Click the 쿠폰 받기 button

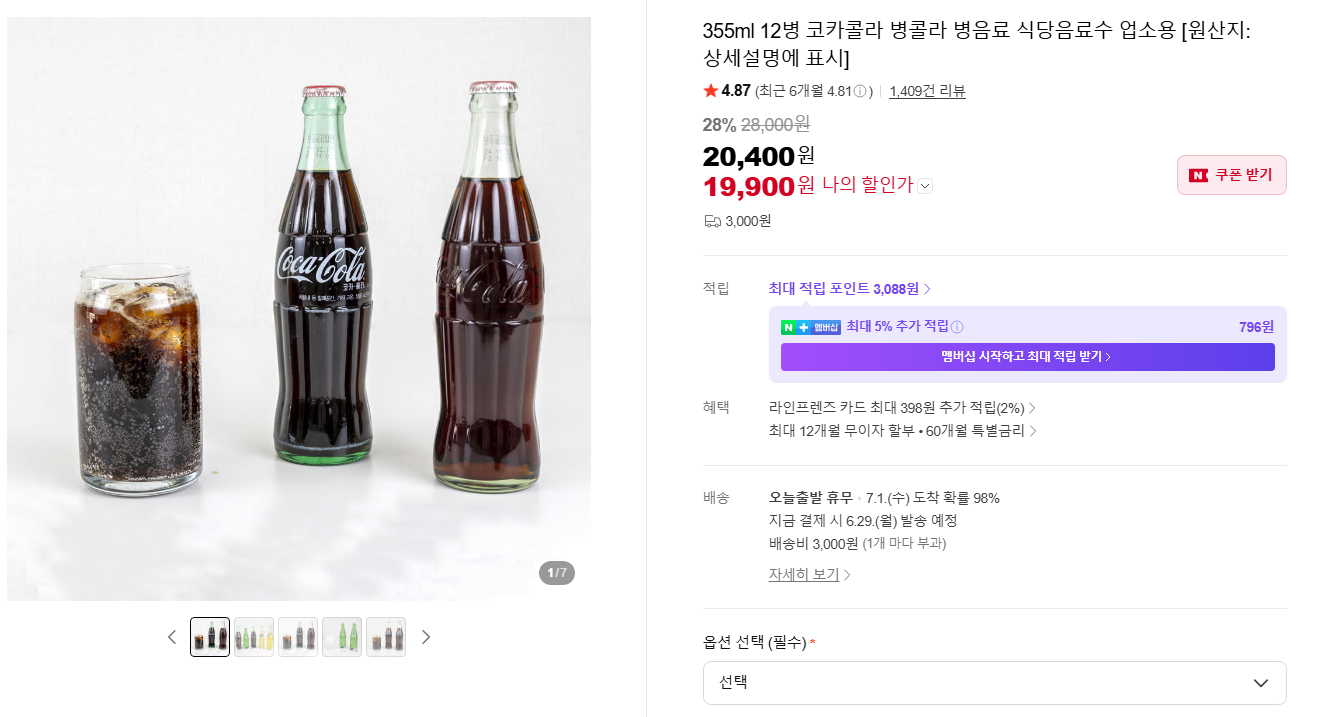click(x=1232, y=175)
